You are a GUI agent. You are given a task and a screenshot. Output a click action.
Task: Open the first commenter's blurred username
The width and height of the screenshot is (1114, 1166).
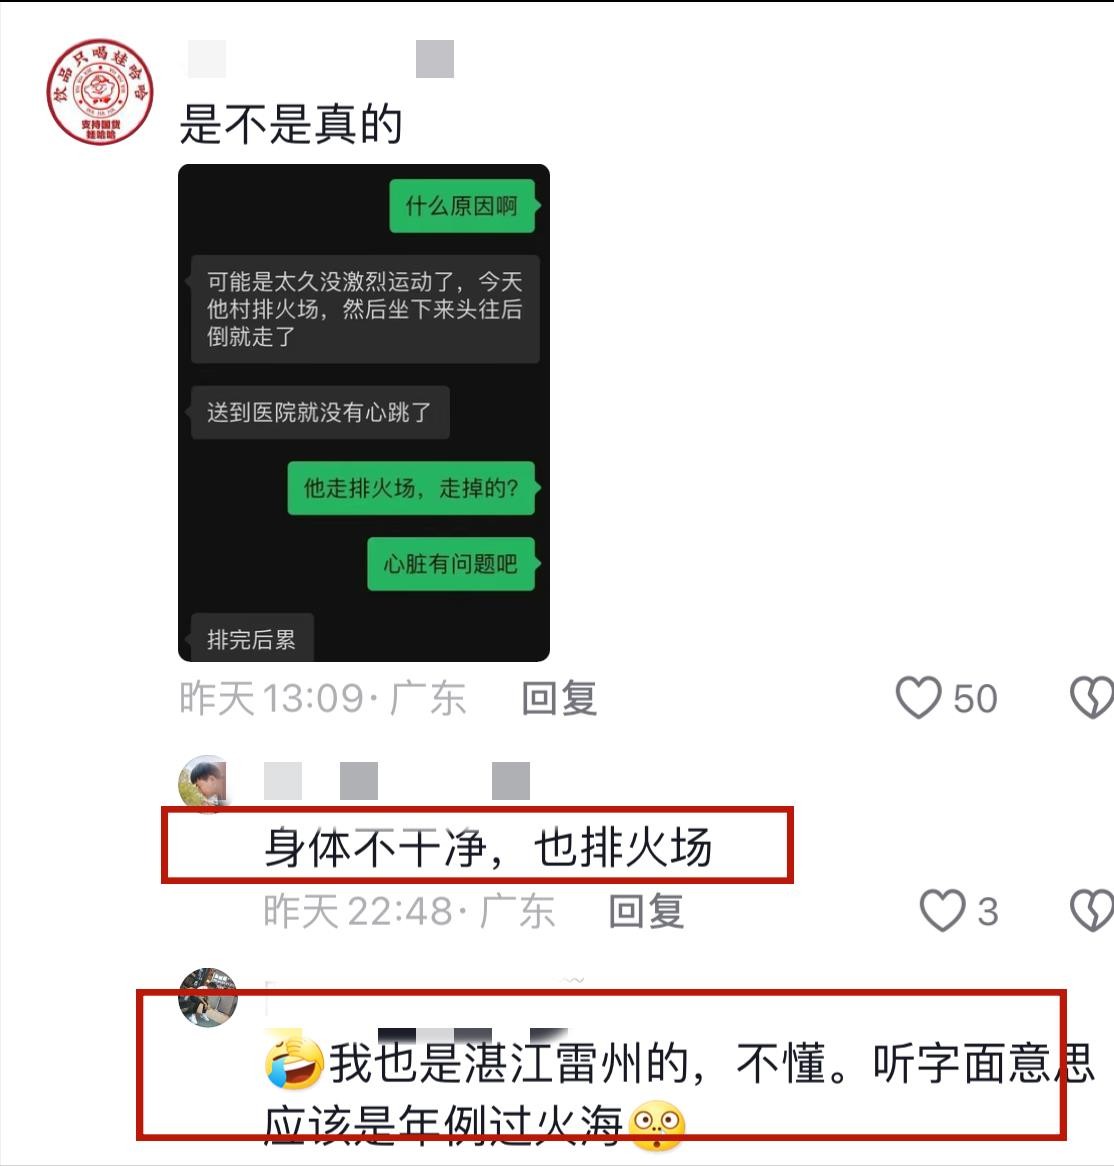click(321, 59)
